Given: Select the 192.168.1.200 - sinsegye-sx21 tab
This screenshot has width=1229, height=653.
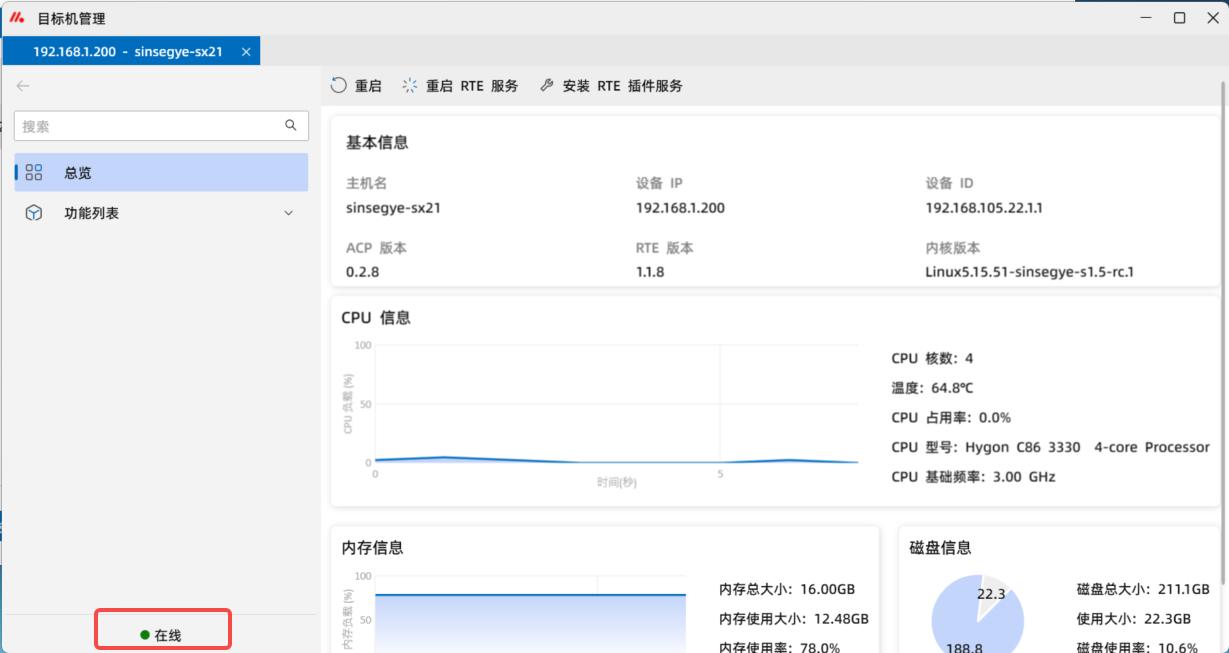Looking at the screenshot, I should pos(127,51).
